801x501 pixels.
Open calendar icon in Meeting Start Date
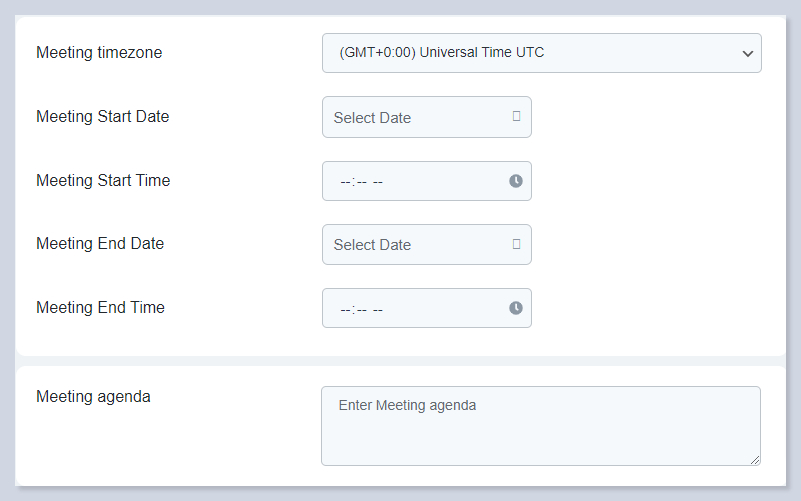[x=516, y=116]
